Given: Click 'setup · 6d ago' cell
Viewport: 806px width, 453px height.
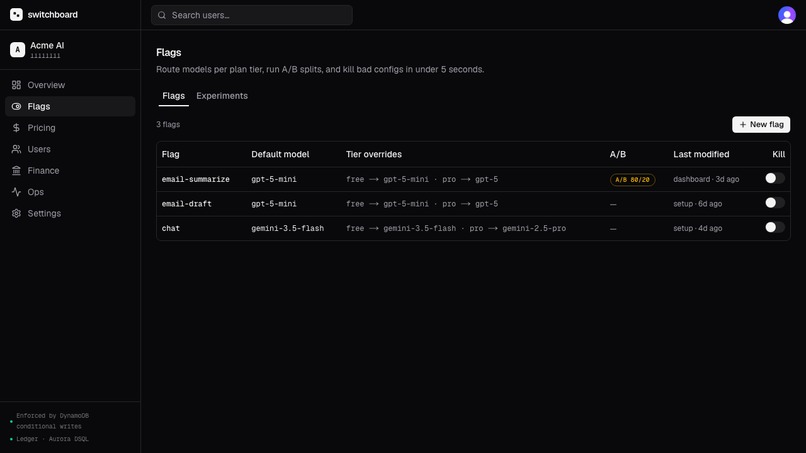Looking at the screenshot, I should point(698,204).
